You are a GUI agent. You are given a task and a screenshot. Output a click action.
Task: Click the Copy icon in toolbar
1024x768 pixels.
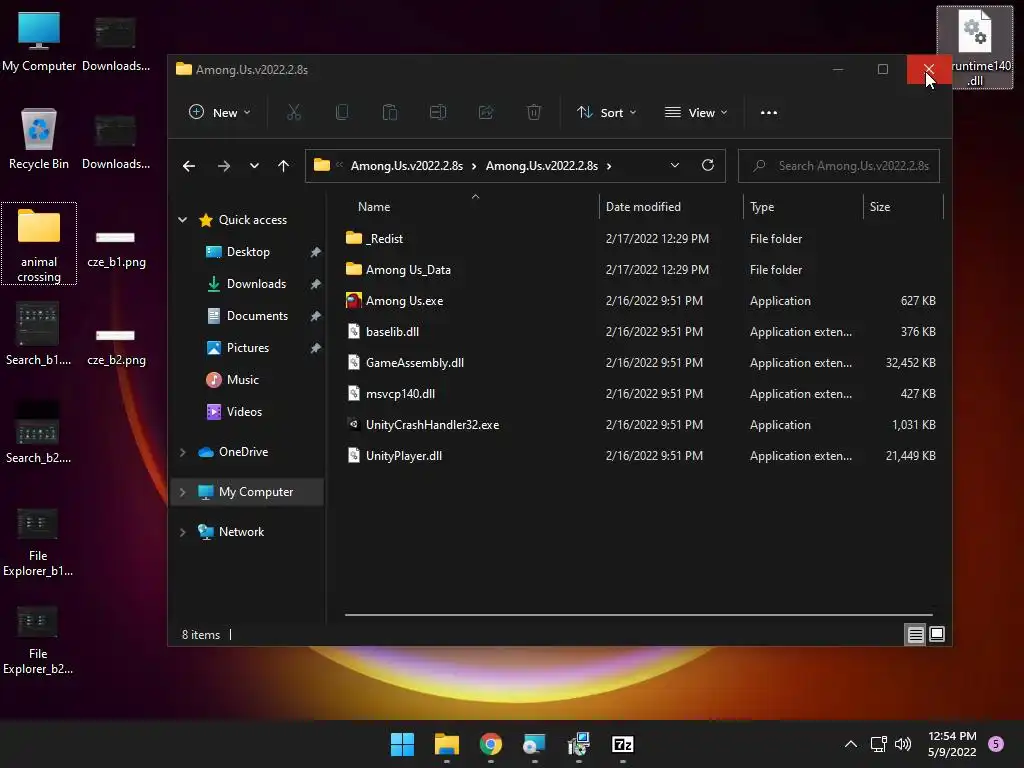(x=342, y=112)
